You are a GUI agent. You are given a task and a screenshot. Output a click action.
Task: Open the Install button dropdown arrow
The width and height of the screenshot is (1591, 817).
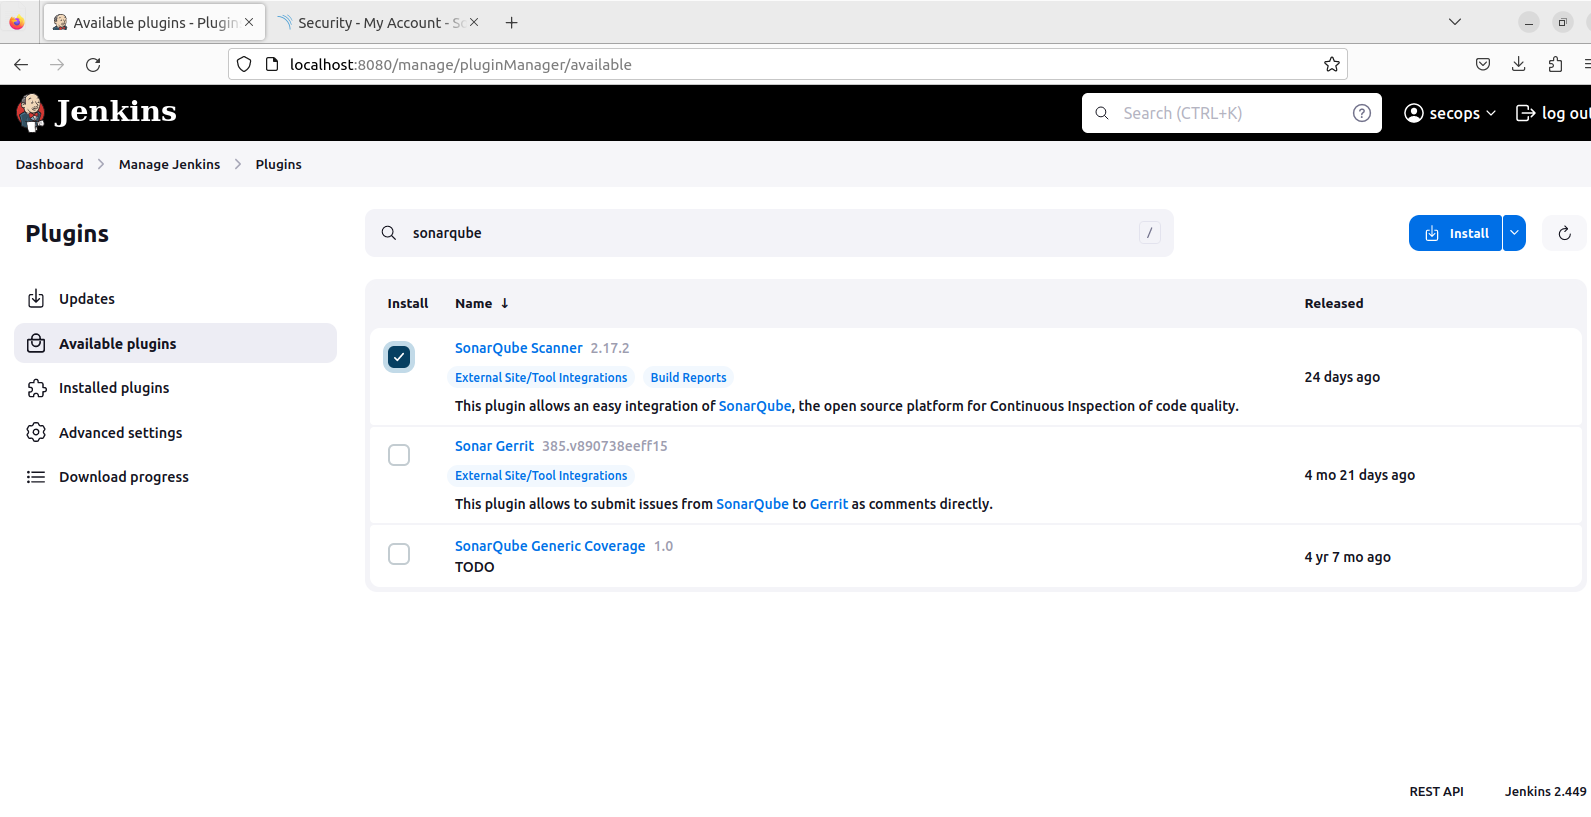pos(1514,233)
